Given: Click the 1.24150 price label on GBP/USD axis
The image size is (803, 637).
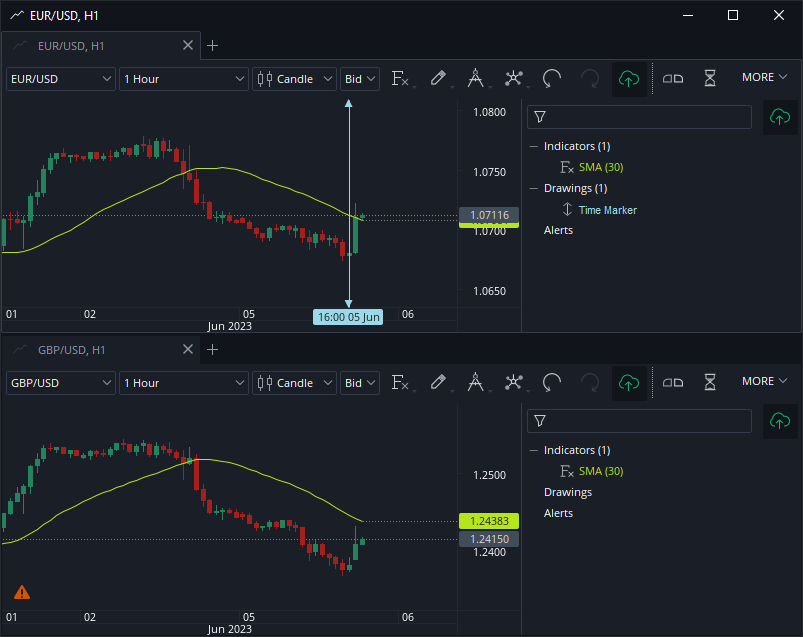Looking at the screenshot, I should coord(489,539).
